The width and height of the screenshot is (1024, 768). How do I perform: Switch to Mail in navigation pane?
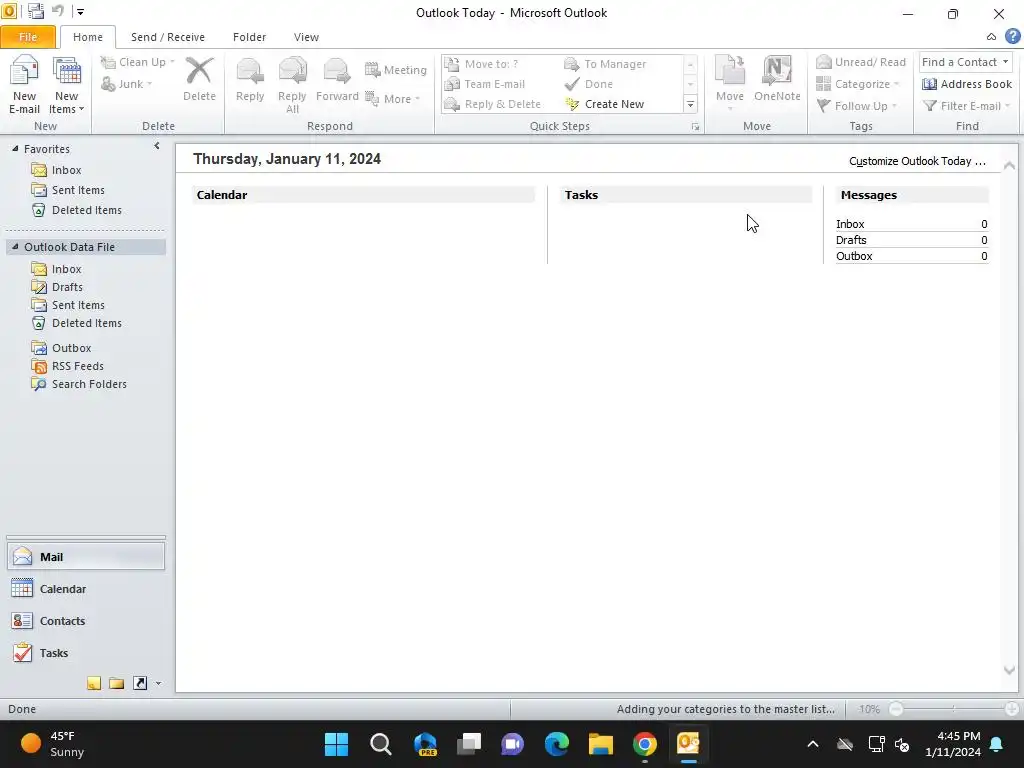click(x=86, y=557)
